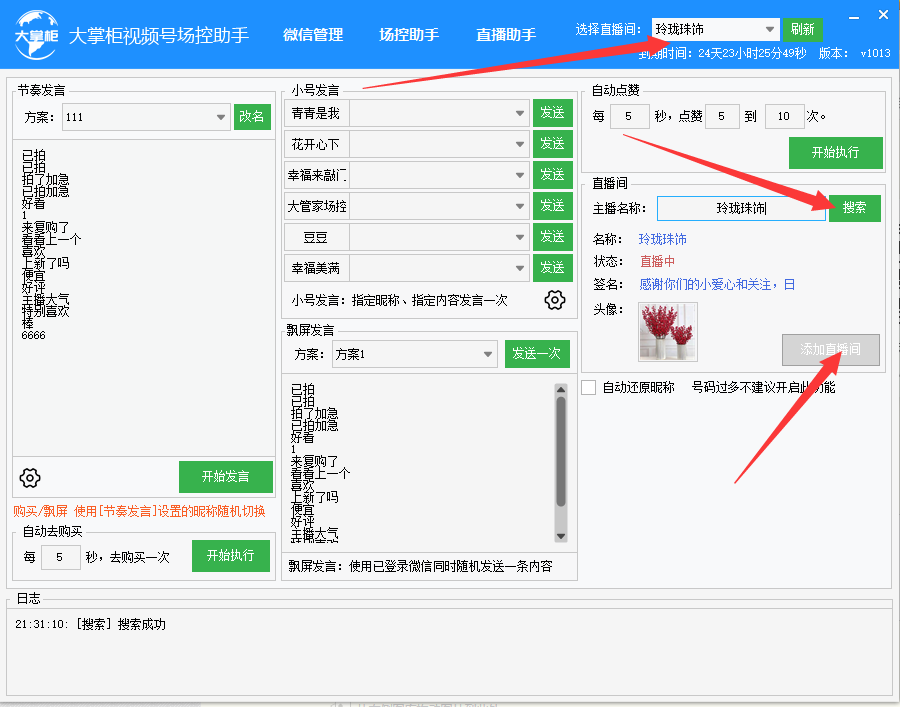Open gear settings under 节奏发言 panel

click(x=30, y=477)
